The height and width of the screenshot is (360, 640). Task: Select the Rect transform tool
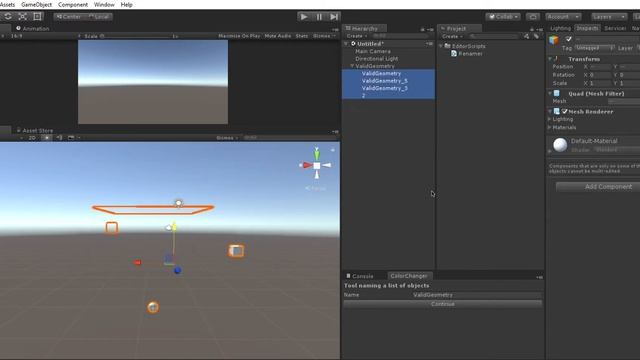point(38,16)
